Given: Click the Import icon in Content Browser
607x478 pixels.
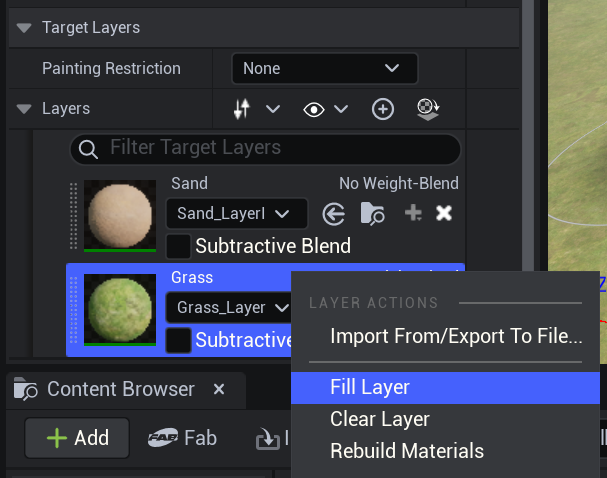Looking at the screenshot, I should [x=268, y=439].
